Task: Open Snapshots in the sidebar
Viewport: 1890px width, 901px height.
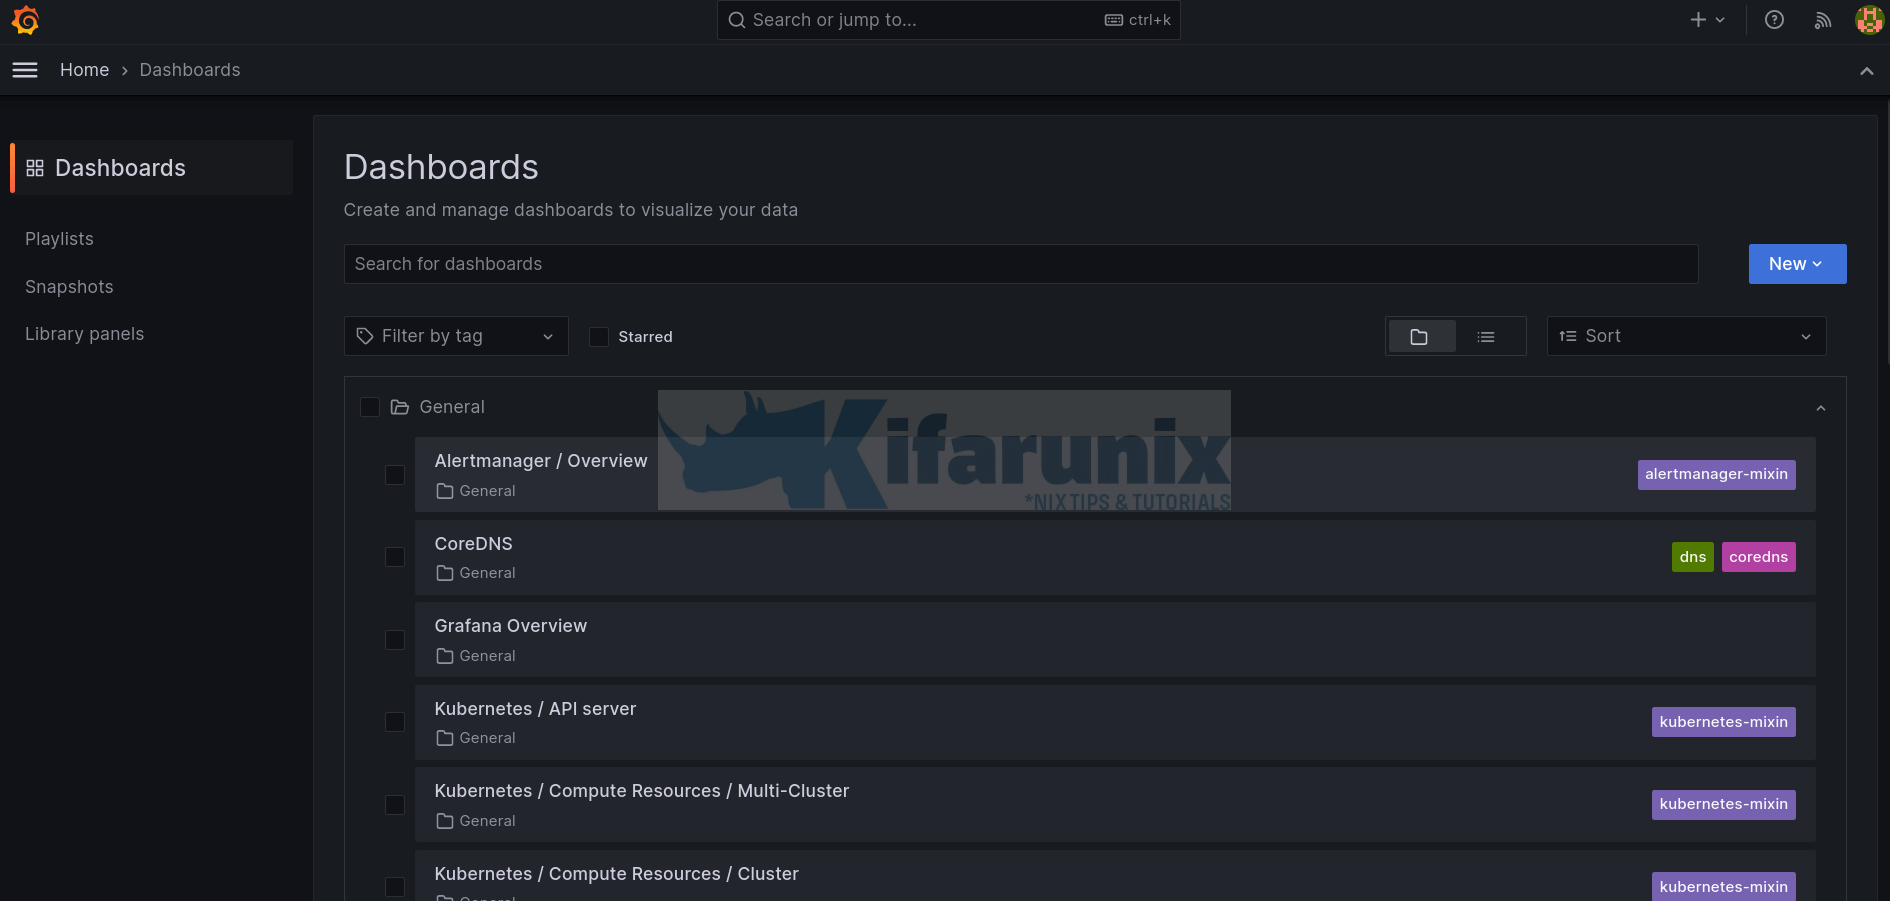Action: [x=69, y=287]
